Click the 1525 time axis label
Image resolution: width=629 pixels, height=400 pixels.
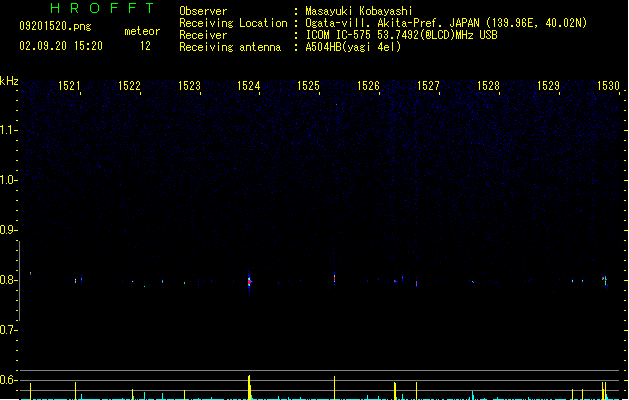pos(308,86)
